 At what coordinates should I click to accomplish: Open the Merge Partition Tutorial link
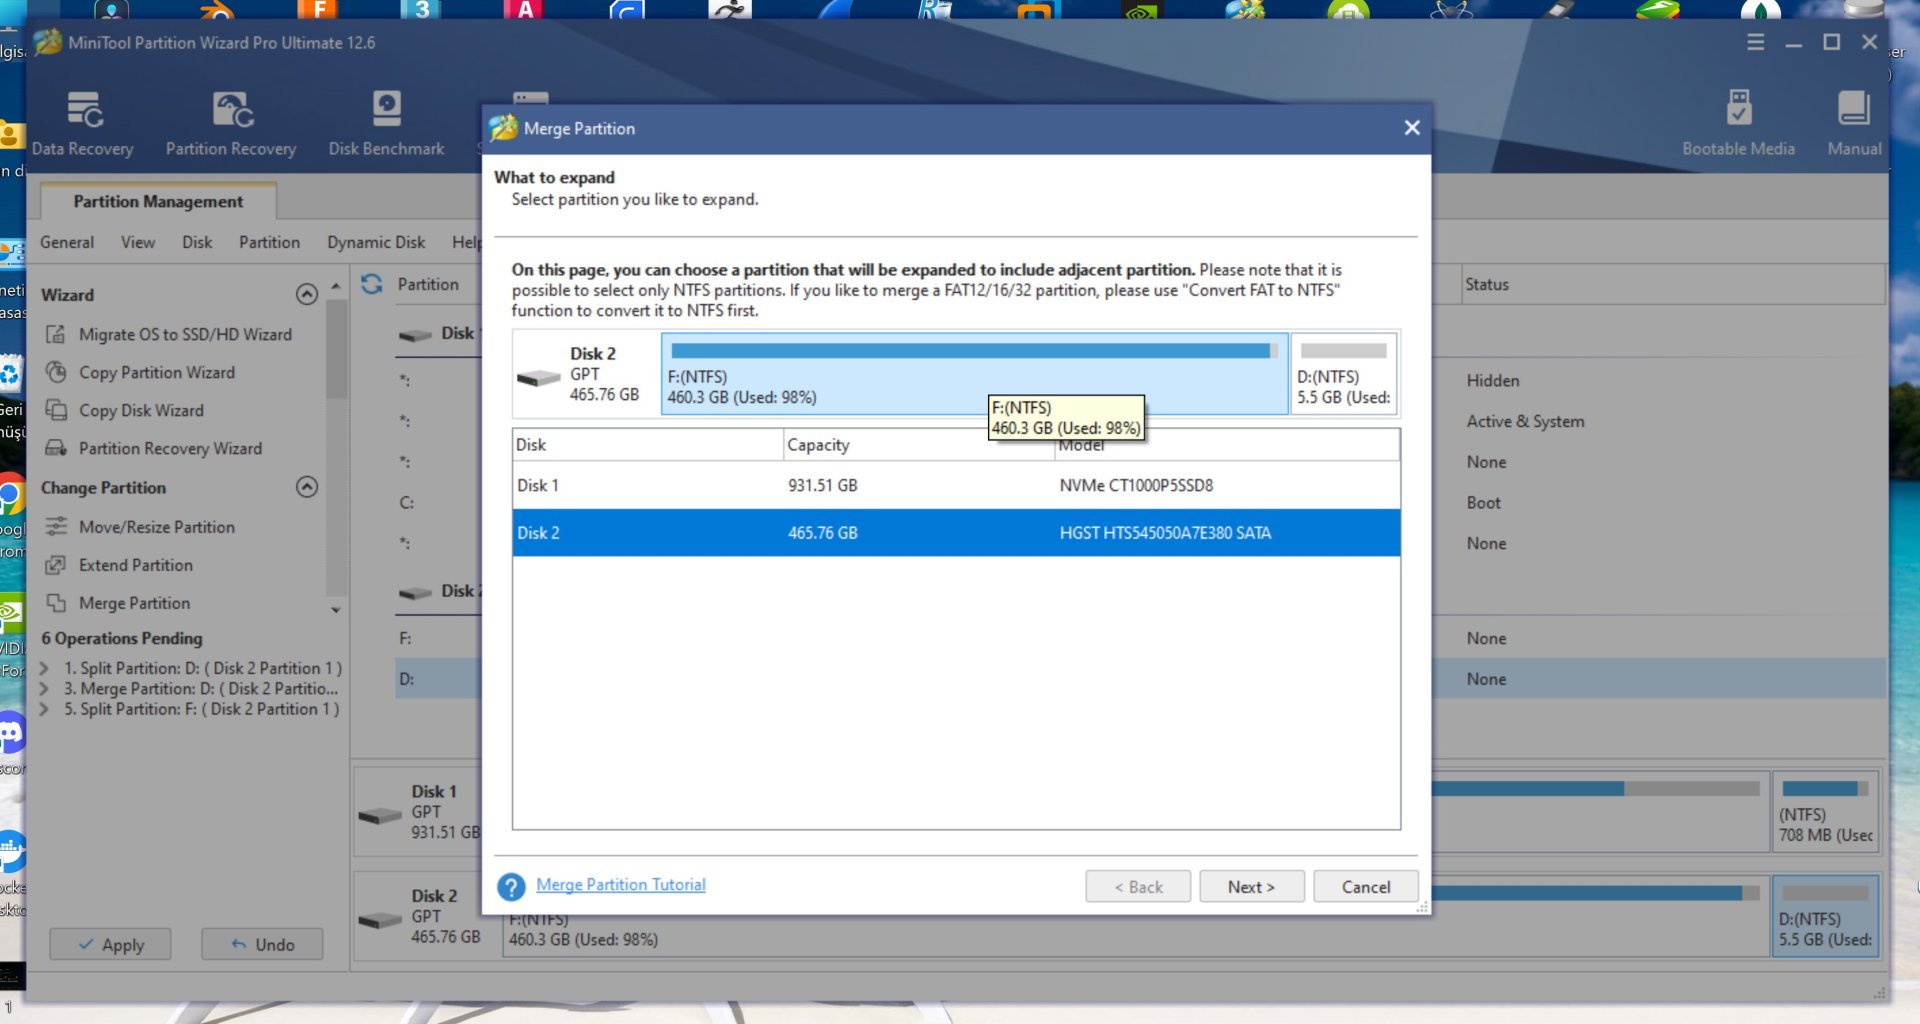[621, 885]
